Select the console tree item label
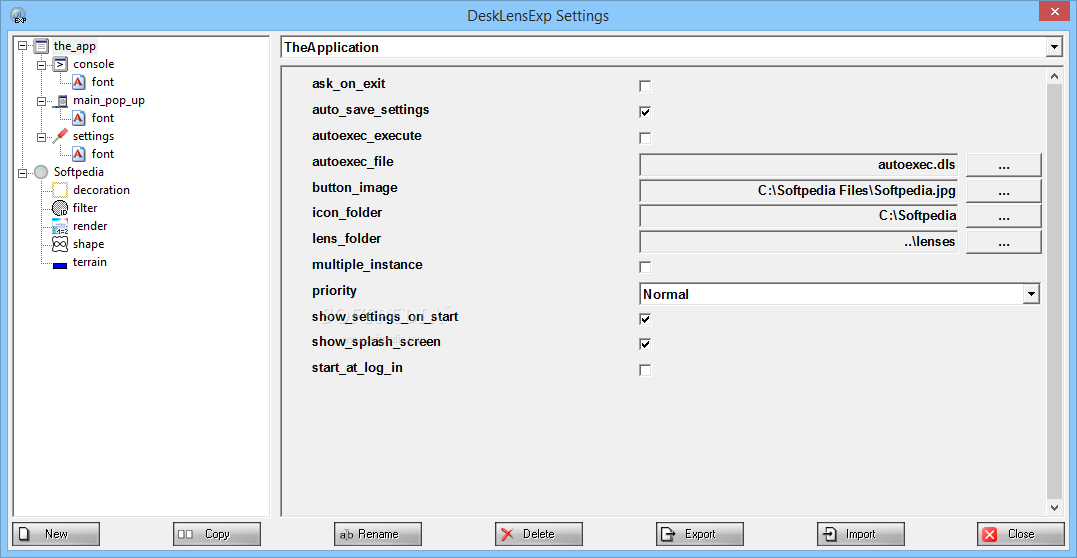 click(93, 65)
